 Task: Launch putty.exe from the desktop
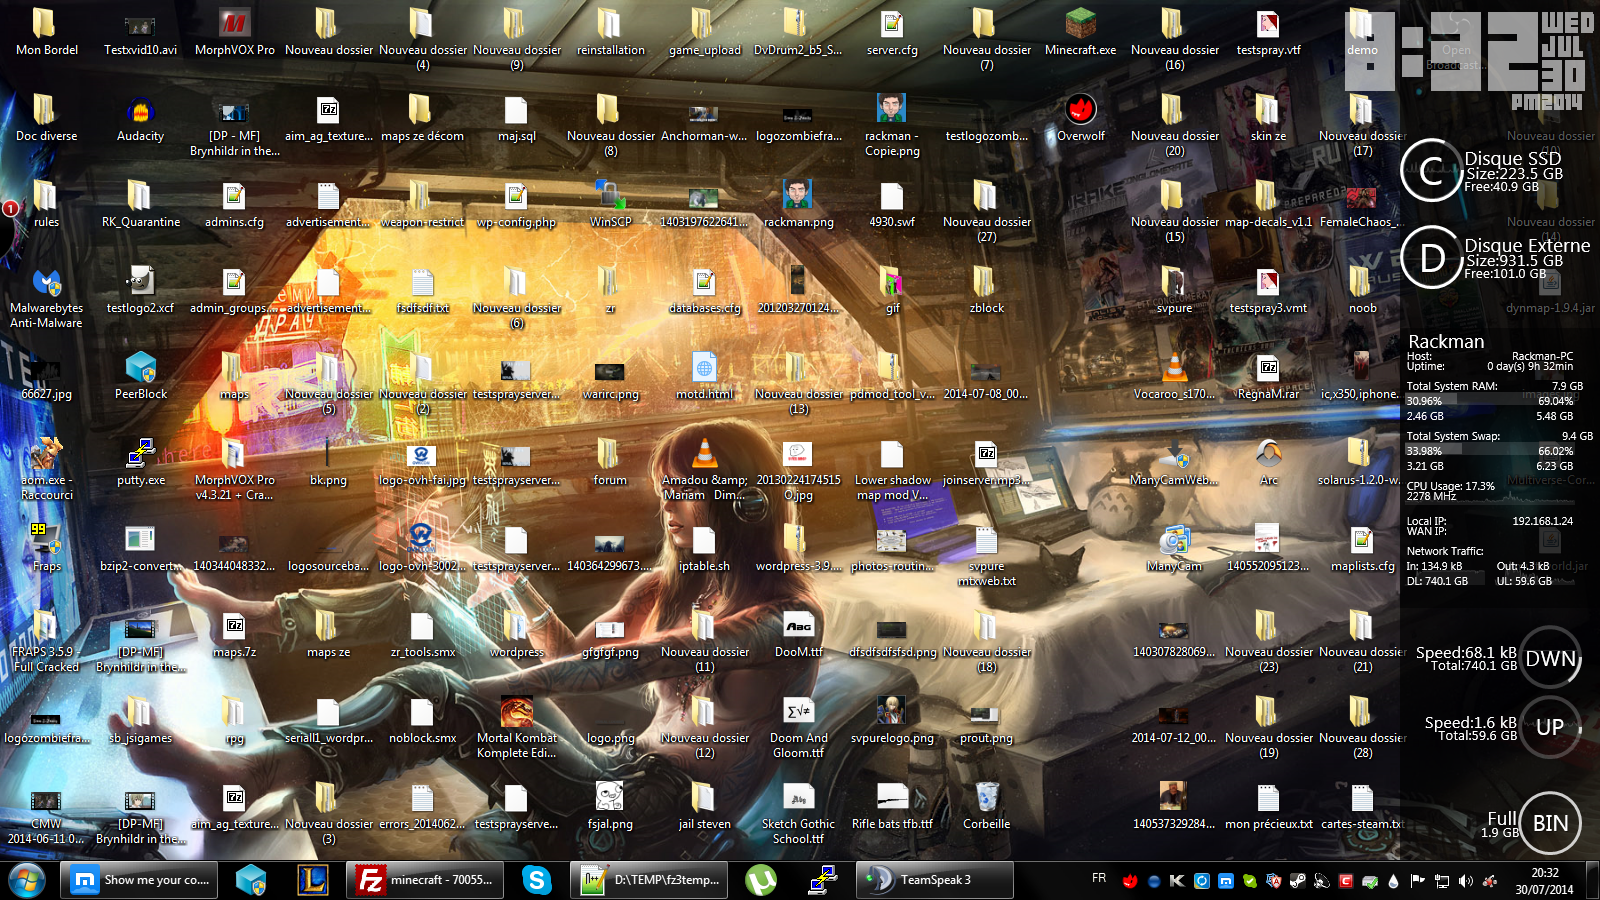coord(140,463)
